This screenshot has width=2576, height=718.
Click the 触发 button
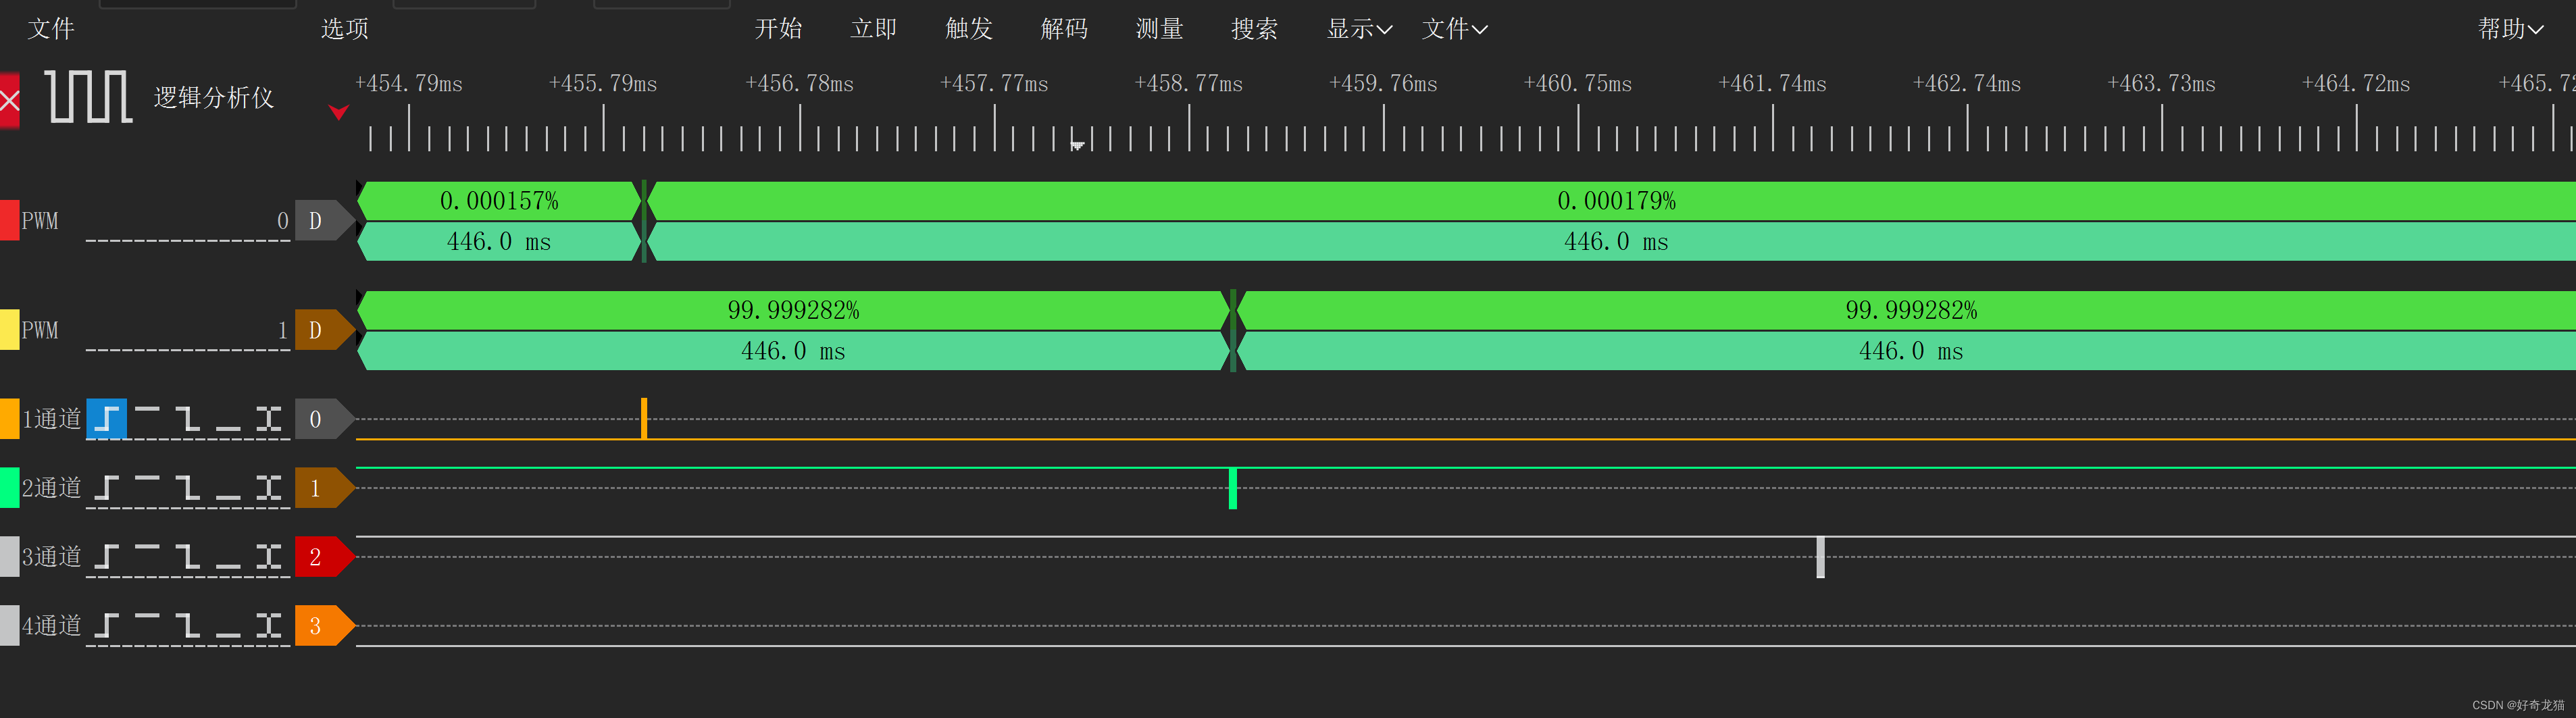click(x=969, y=29)
